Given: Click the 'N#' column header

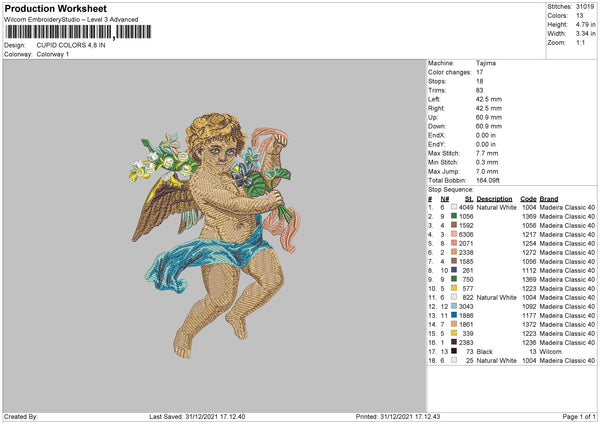Looking at the screenshot, I should tap(445, 199).
